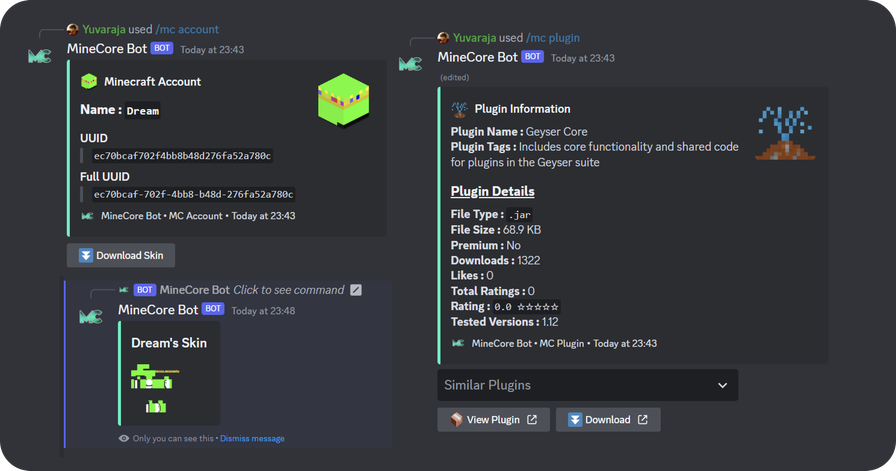
Task: Click the eye icon next to 'Only you can see this'
Action: 124,438
